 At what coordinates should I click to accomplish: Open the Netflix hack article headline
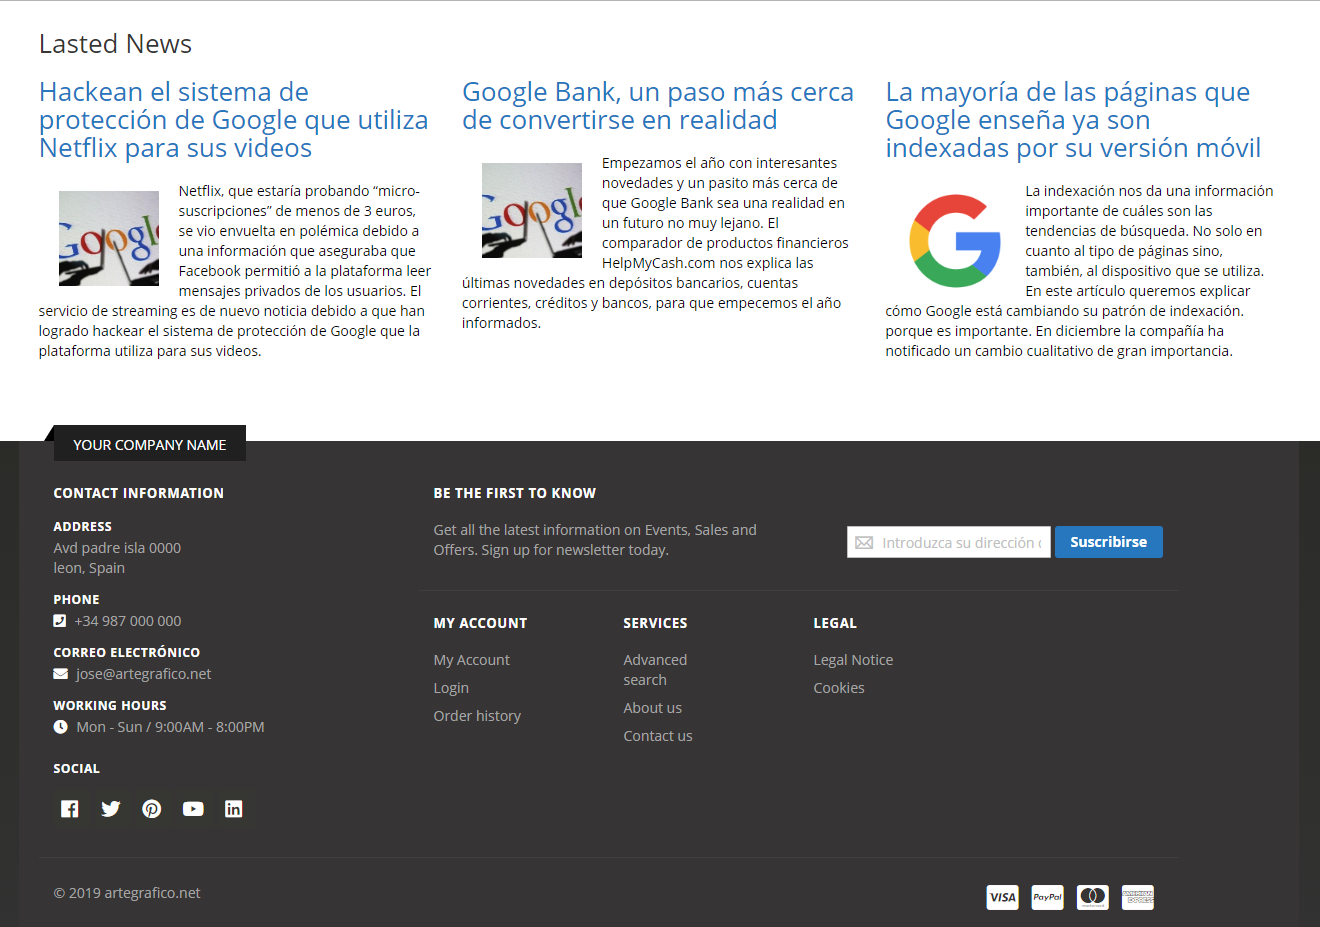coord(234,120)
